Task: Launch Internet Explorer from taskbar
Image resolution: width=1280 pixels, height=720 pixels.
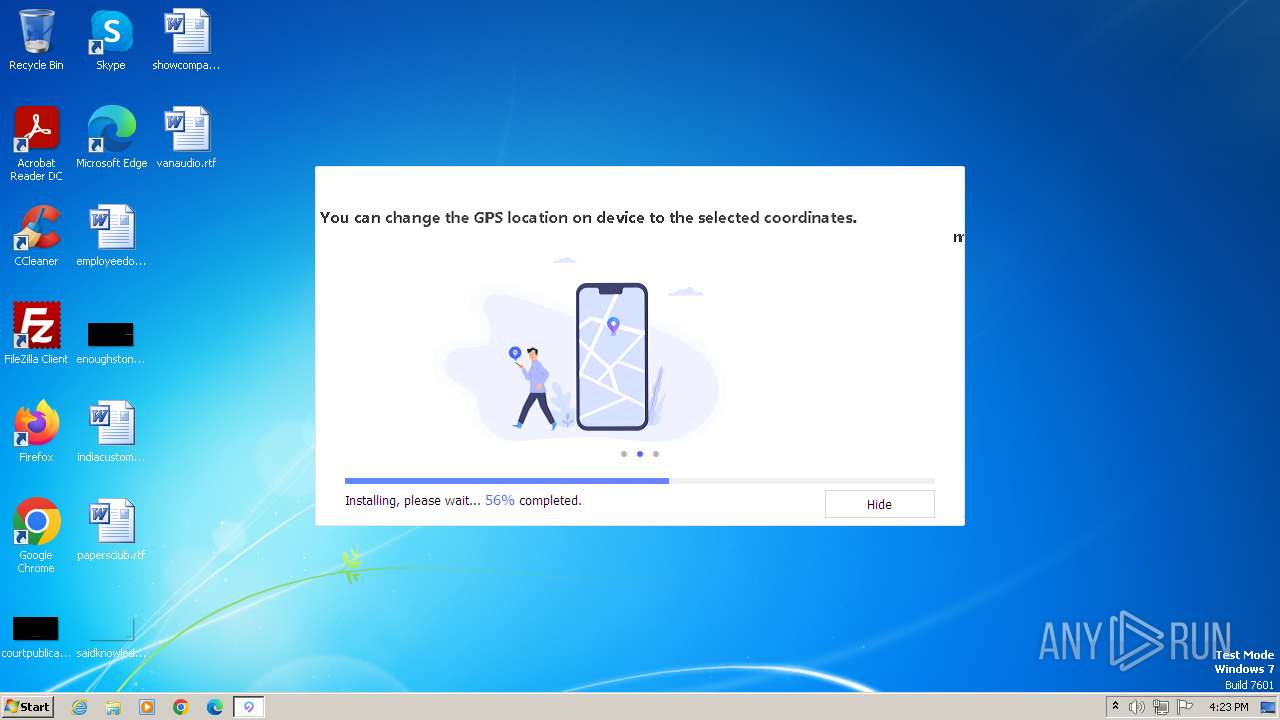Action: point(79,707)
